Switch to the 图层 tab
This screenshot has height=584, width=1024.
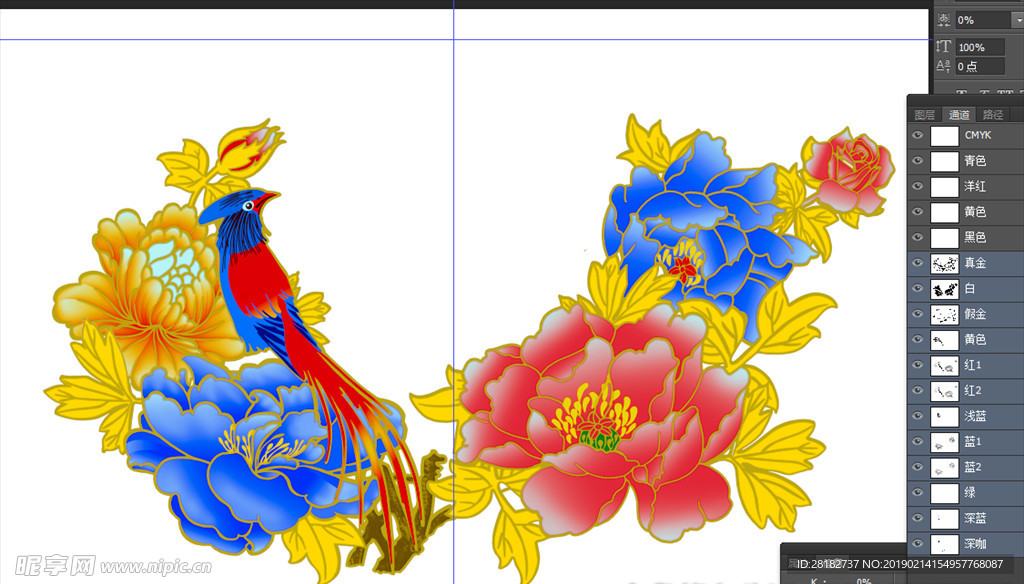pyautogui.click(x=925, y=115)
